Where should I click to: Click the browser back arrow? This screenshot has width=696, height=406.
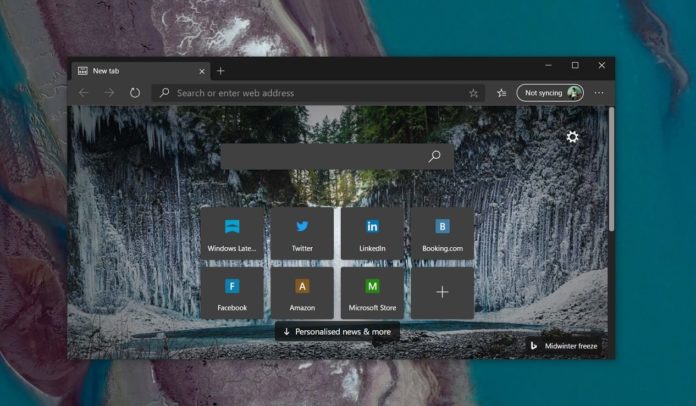[84, 93]
